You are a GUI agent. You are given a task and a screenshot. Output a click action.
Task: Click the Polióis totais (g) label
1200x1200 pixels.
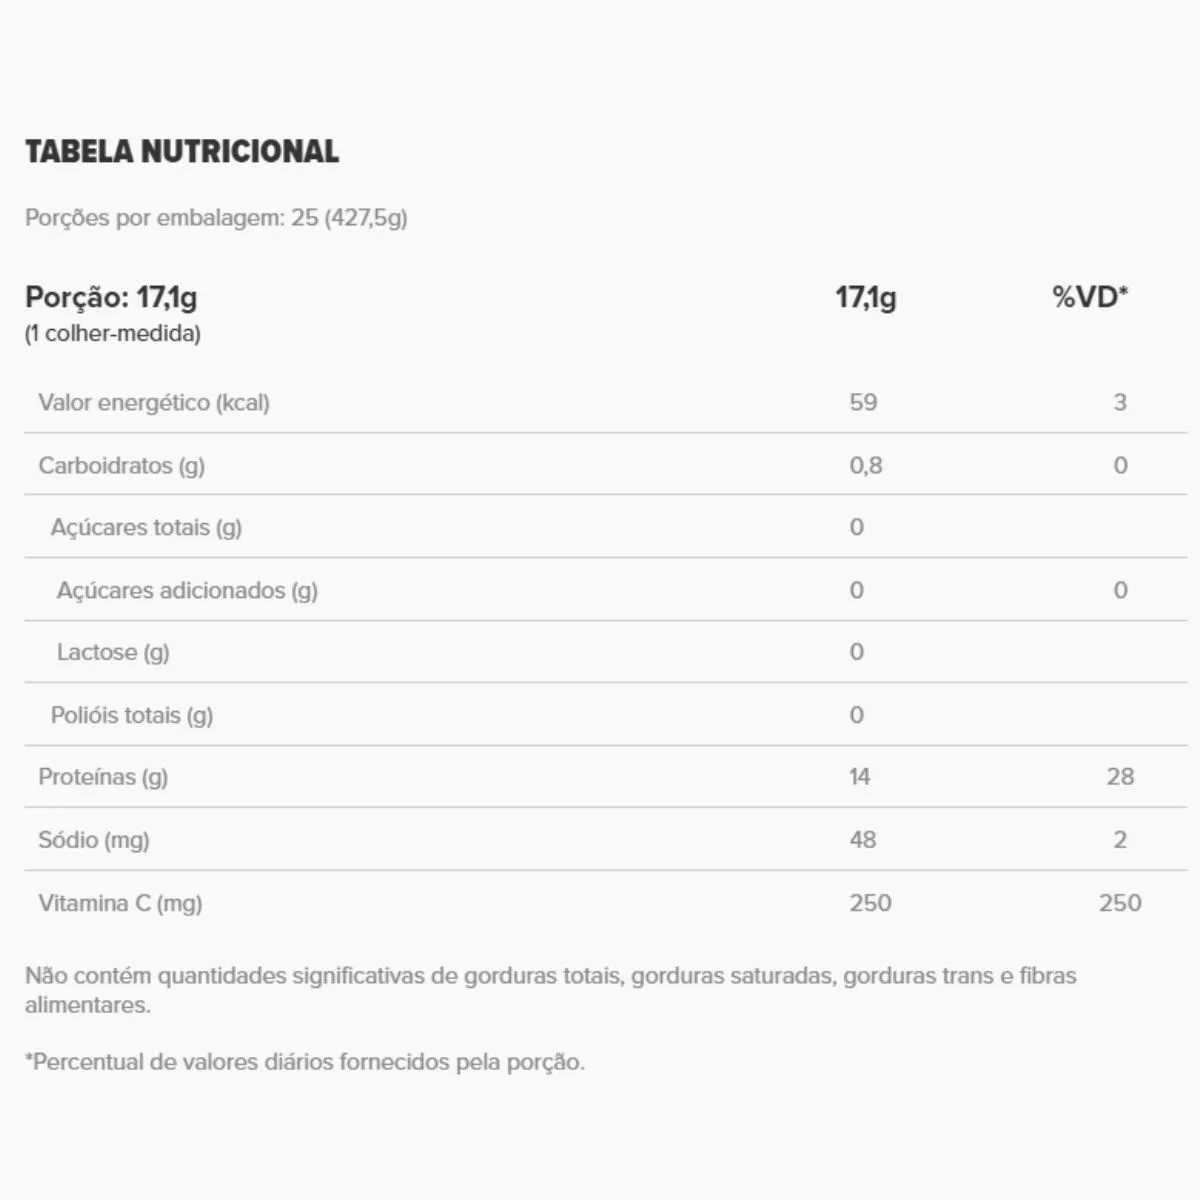click(132, 716)
